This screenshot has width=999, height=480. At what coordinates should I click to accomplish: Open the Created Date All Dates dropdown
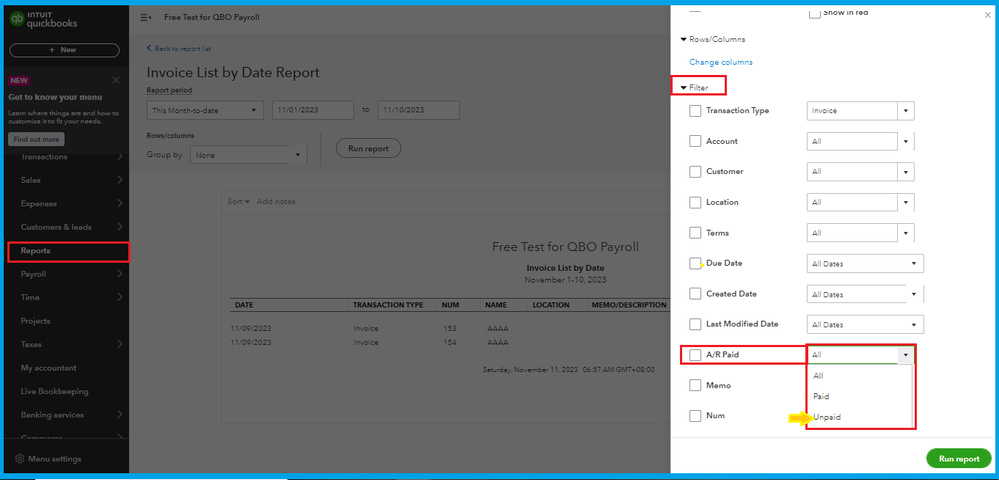click(865, 295)
